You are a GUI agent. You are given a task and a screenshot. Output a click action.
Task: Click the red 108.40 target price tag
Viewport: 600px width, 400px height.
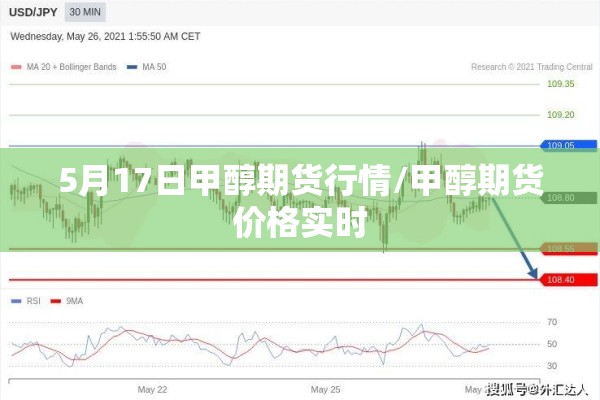pyautogui.click(x=569, y=280)
